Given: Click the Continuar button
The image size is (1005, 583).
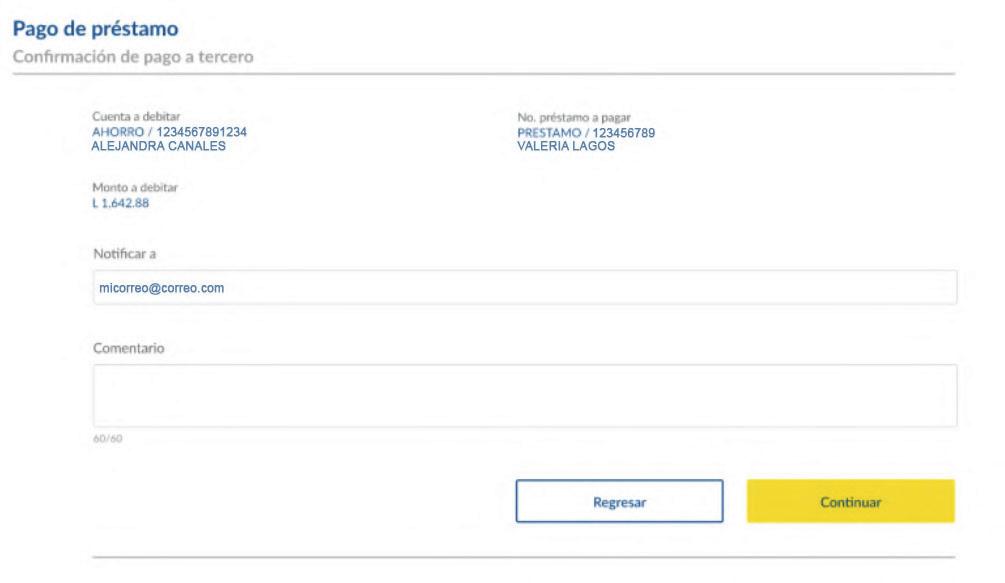Looking at the screenshot, I should click(x=850, y=501).
